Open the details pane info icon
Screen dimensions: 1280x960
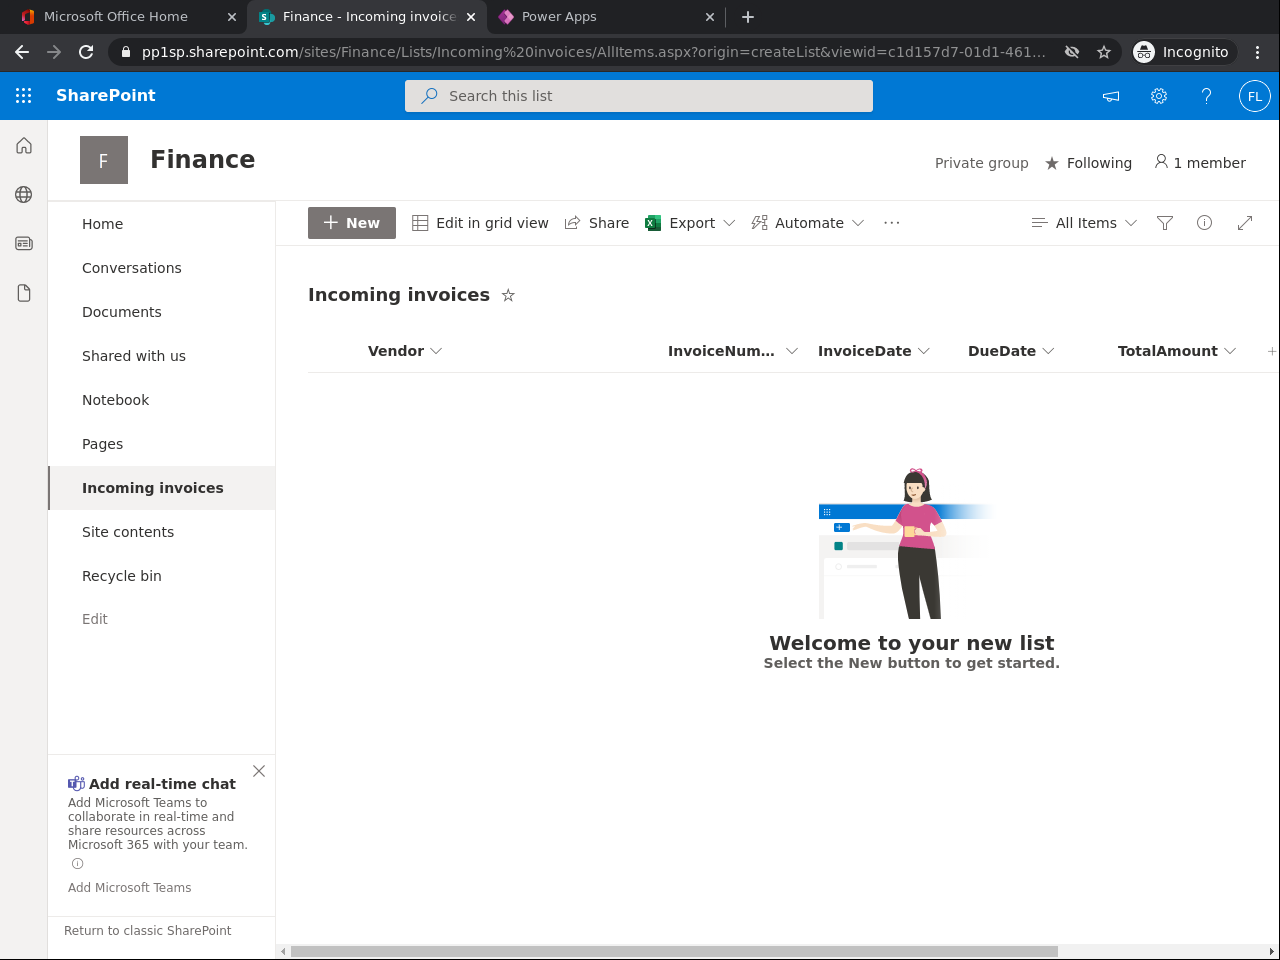click(1205, 223)
